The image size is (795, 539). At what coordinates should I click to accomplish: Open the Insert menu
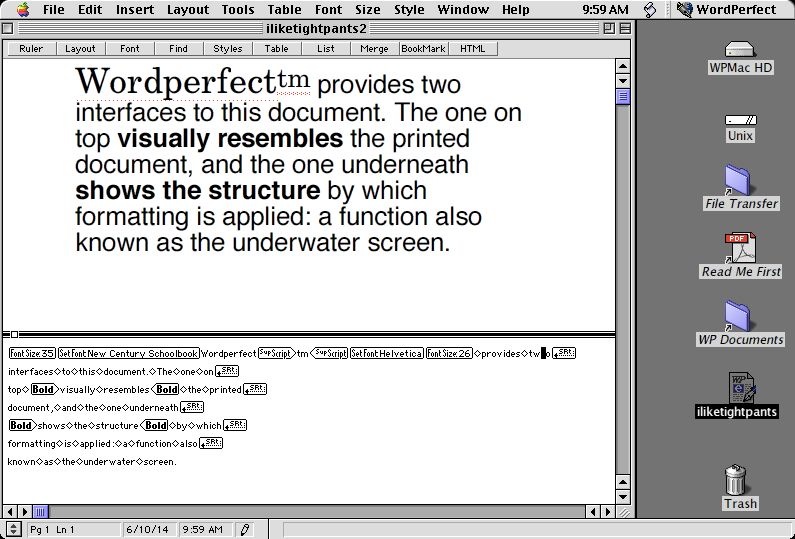135,9
